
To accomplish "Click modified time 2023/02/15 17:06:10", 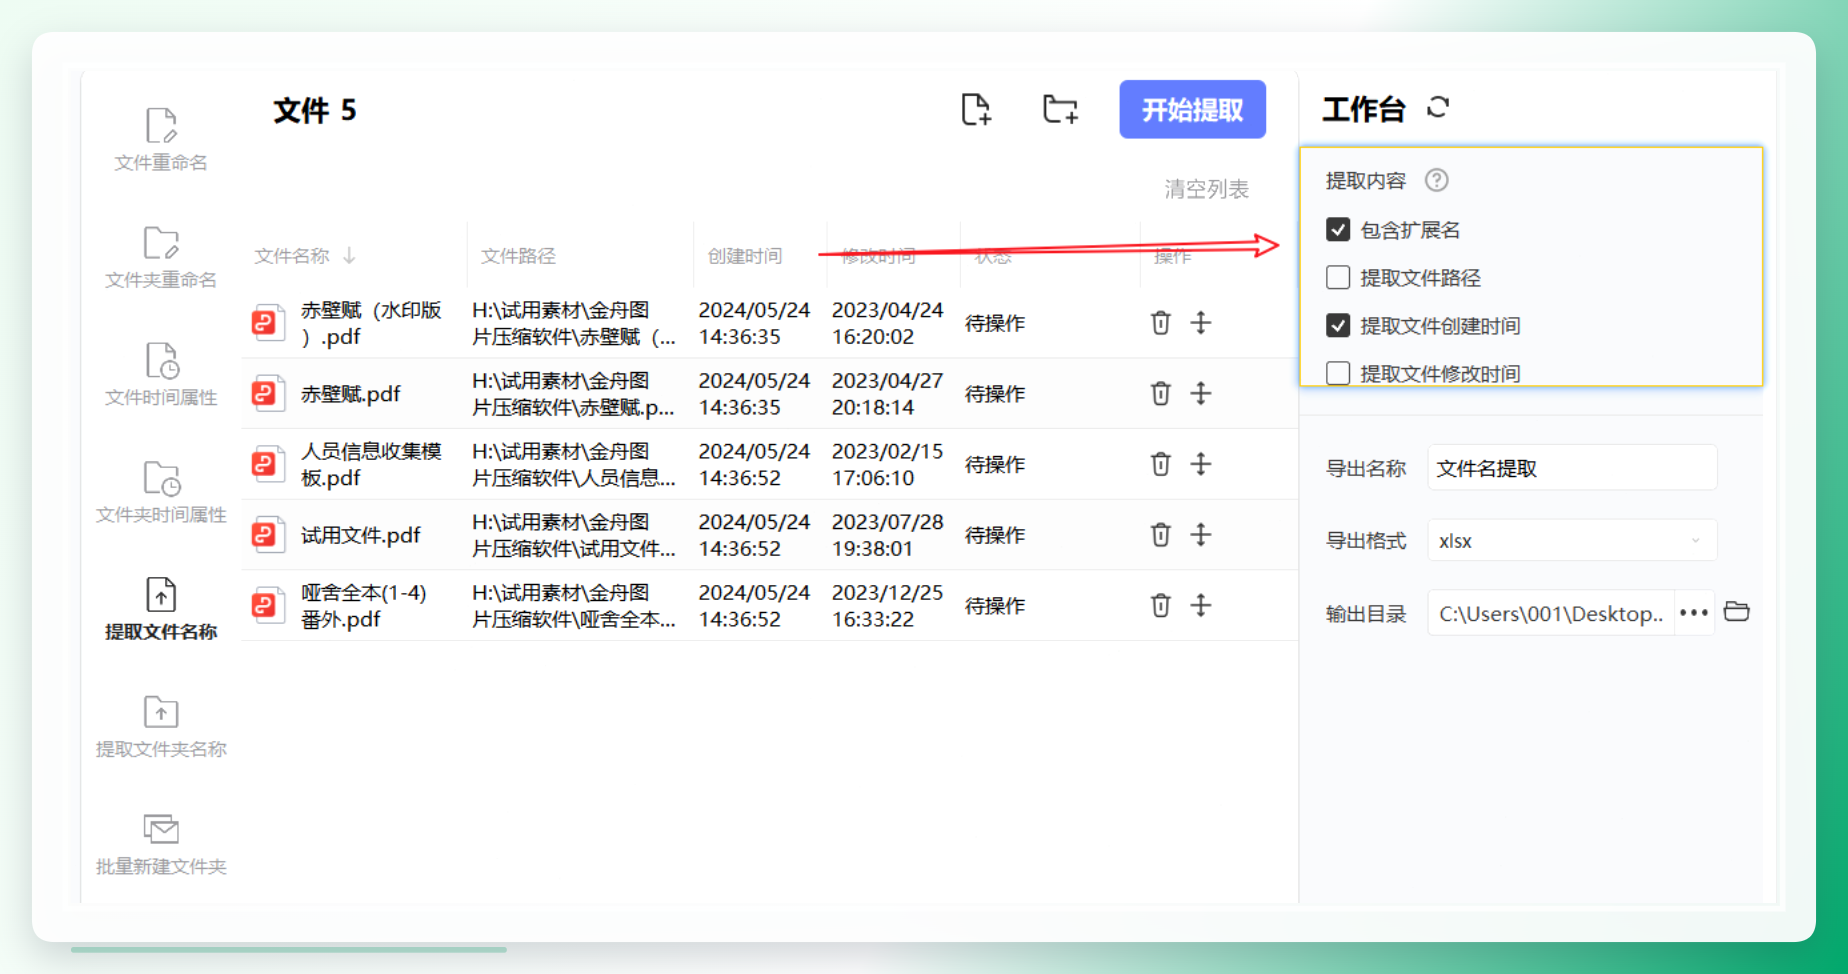I will [887, 464].
